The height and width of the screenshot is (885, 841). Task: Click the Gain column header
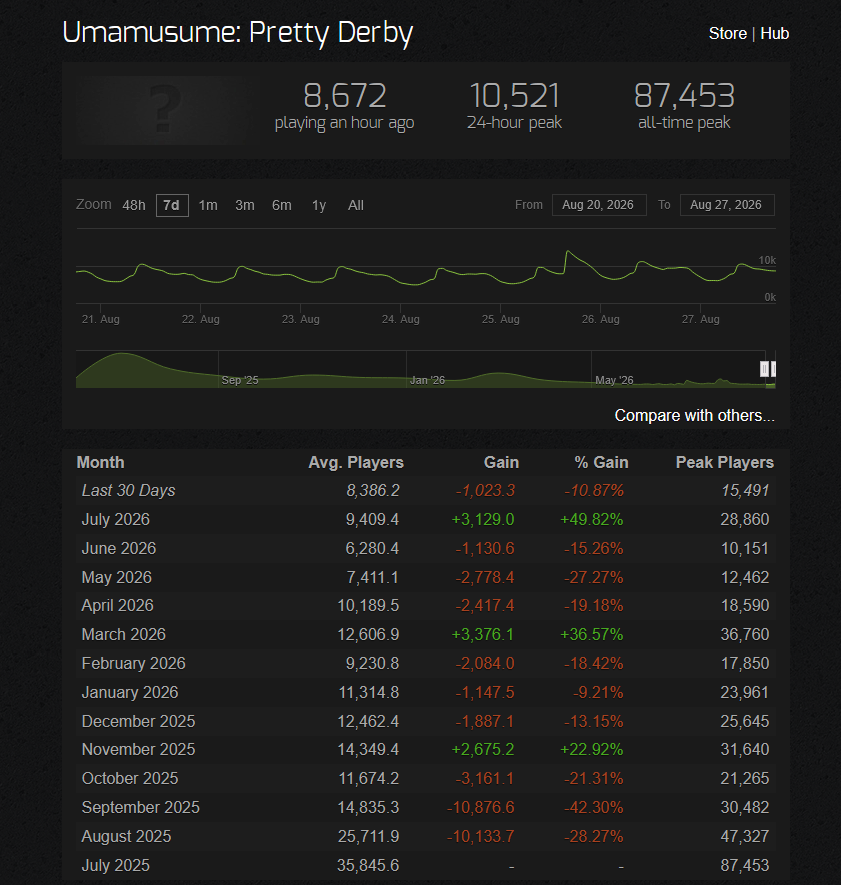click(501, 462)
